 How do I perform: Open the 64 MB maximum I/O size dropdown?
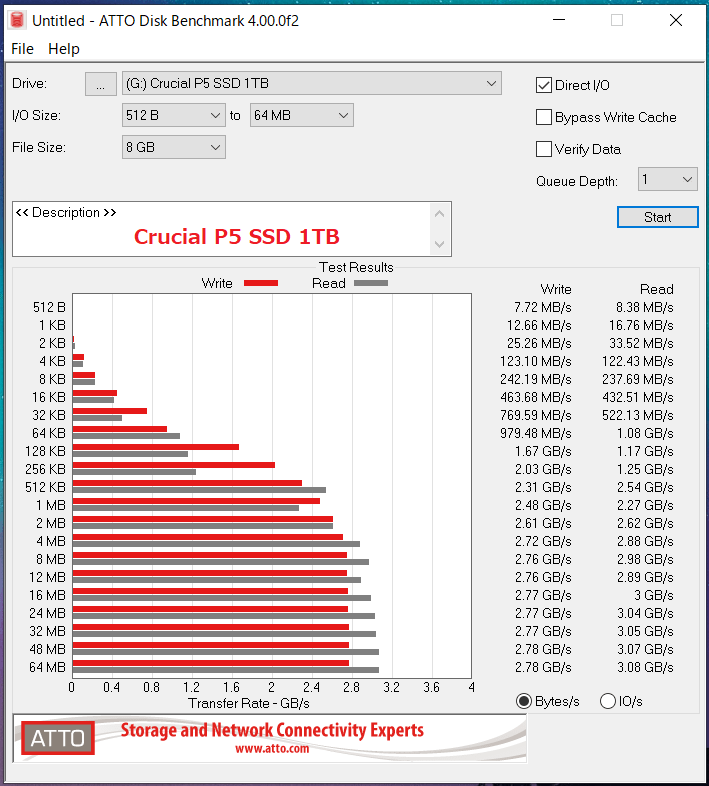302,115
